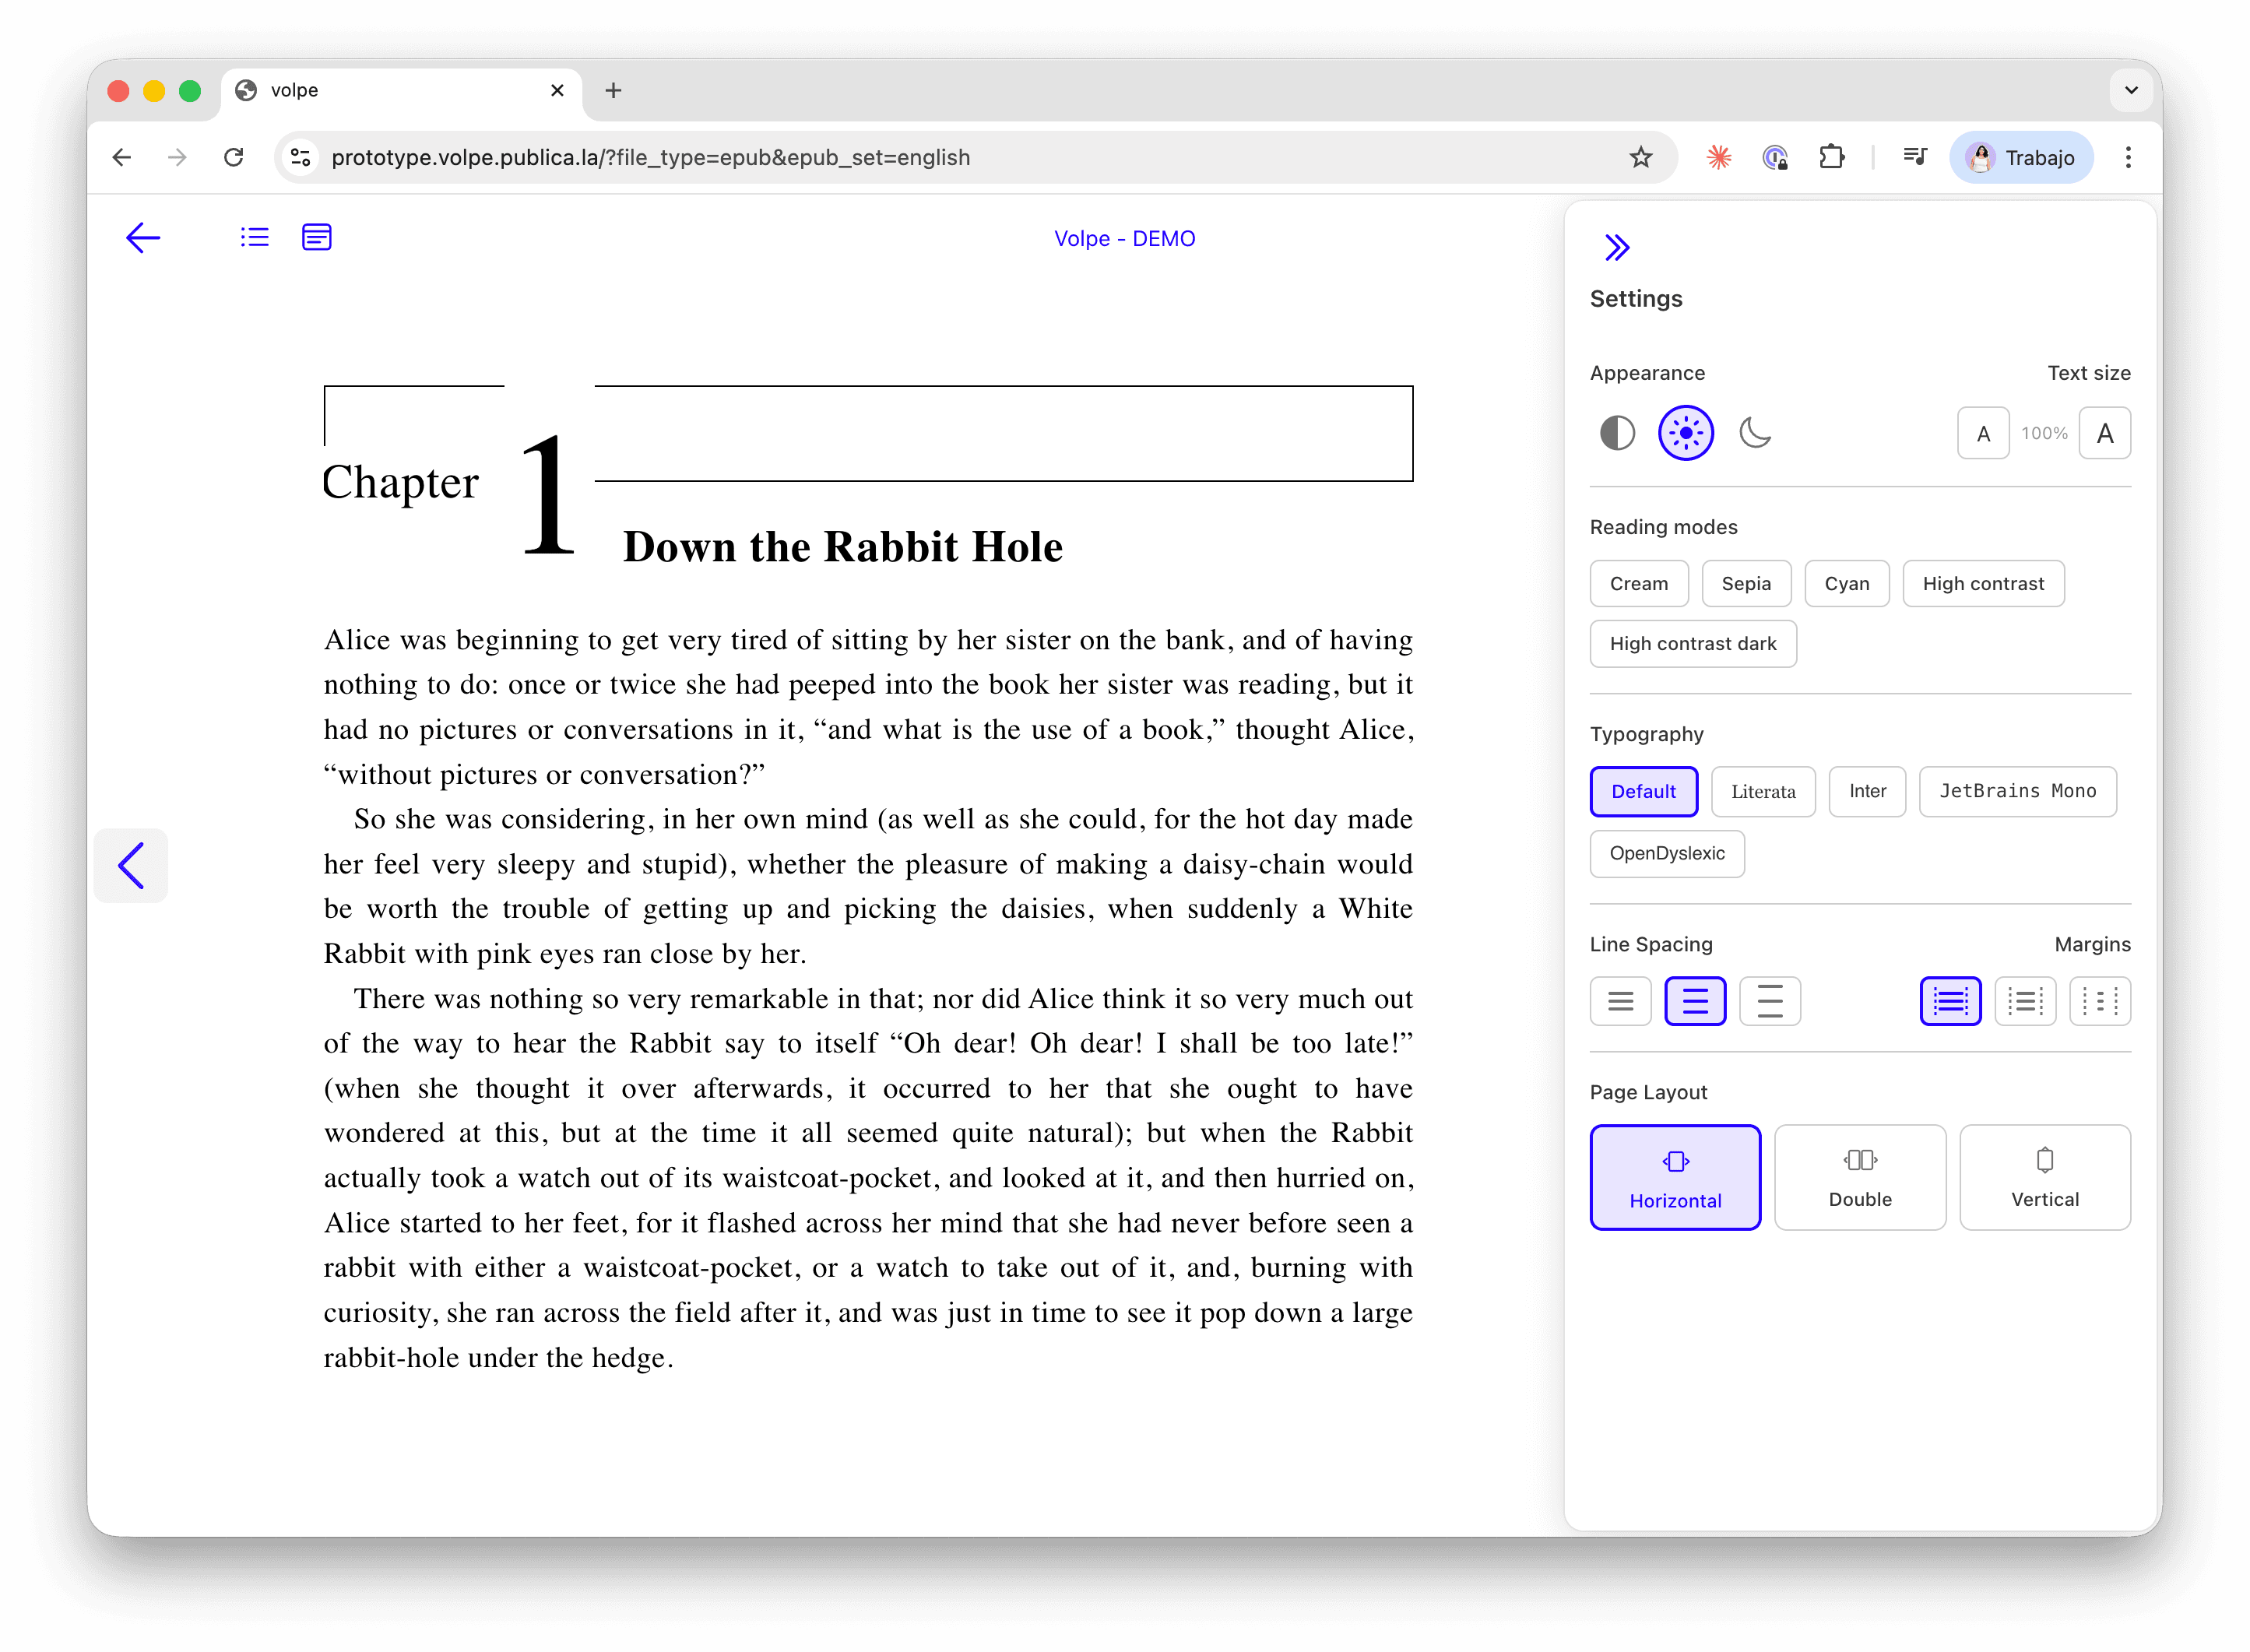Open the privacy lock extension icon
Viewport: 2250px width, 1652px height.
(x=1775, y=157)
